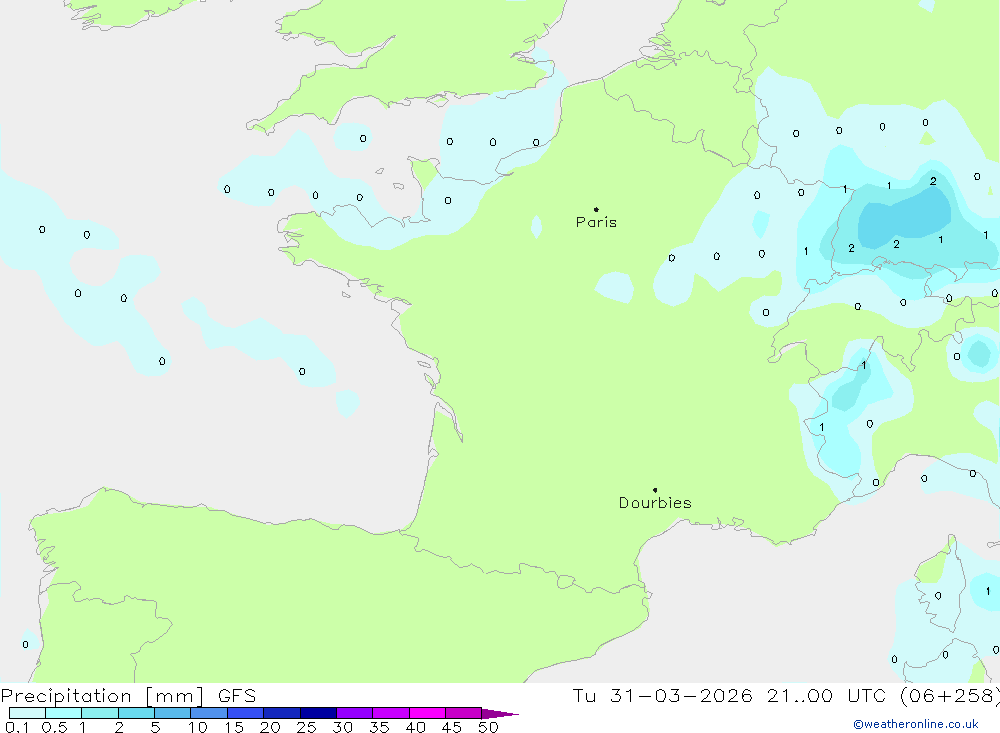Click the legend value 0.1

[17, 727]
